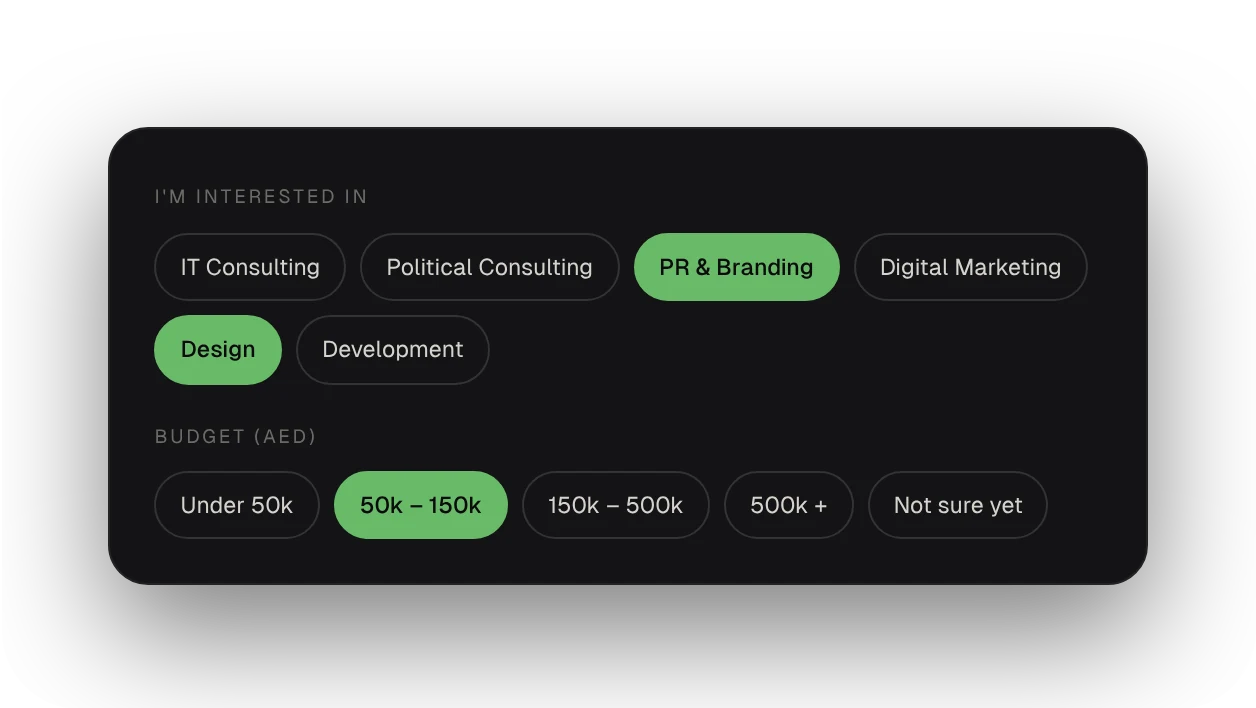Image resolution: width=1256 pixels, height=708 pixels.
Task: Enable the Development interest chip
Action: click(x=393, y=350)
